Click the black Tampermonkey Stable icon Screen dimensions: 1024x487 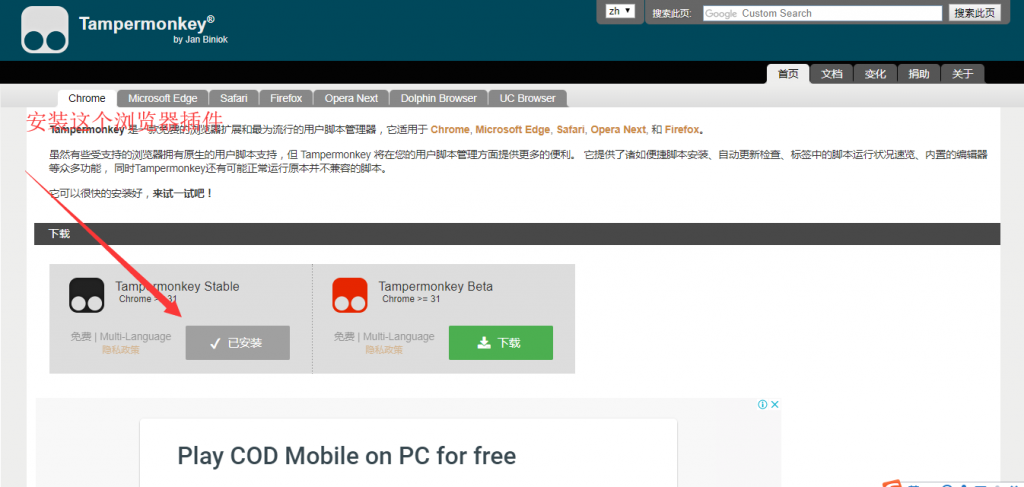pos(87,296)
